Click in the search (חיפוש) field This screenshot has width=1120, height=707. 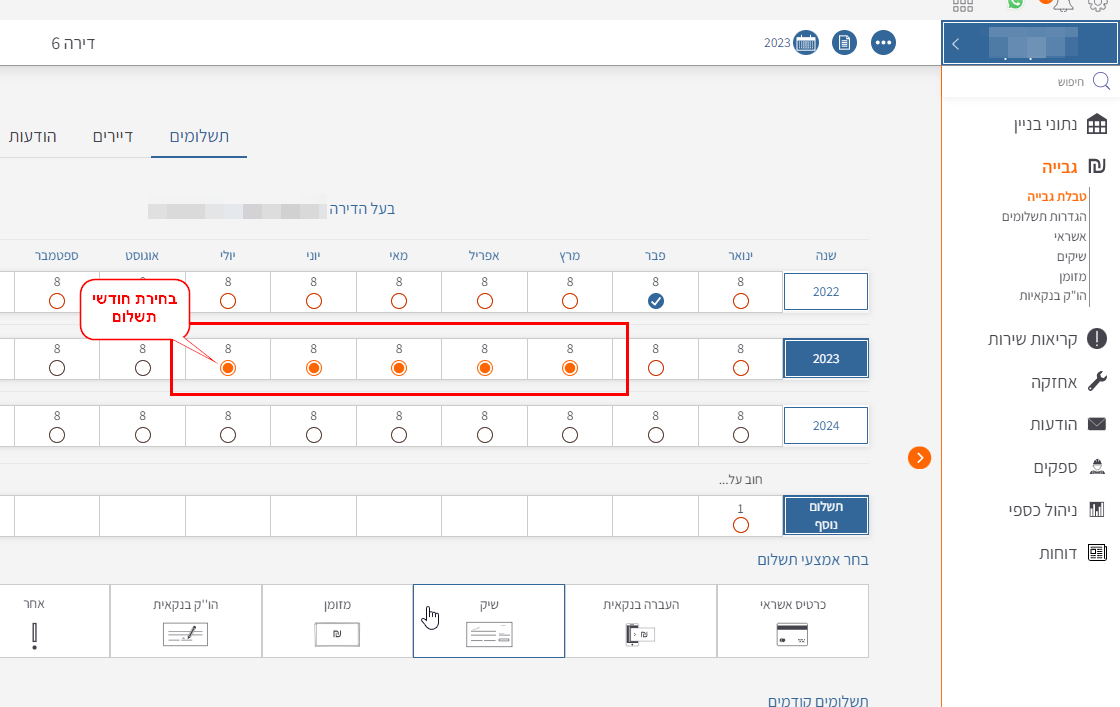(1040, 81)
